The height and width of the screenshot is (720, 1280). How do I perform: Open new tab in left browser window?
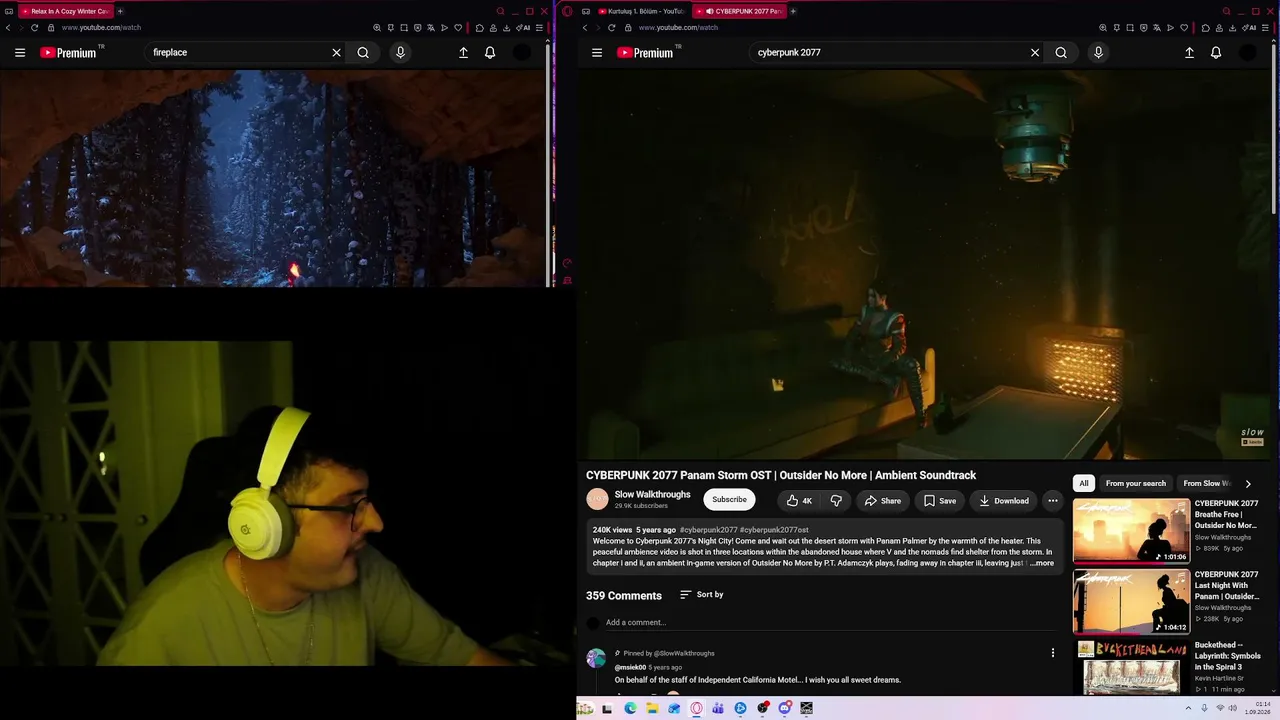(x=120, y=11)
